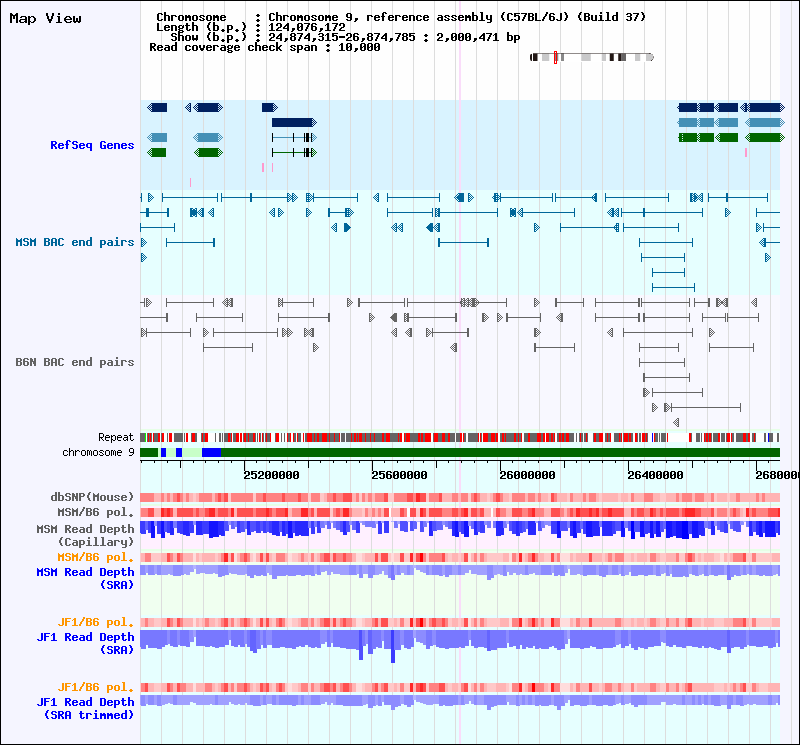
Task: Click the 26000000 ruler coordinate
Action: pyautogui.click(x=527, y=475)
